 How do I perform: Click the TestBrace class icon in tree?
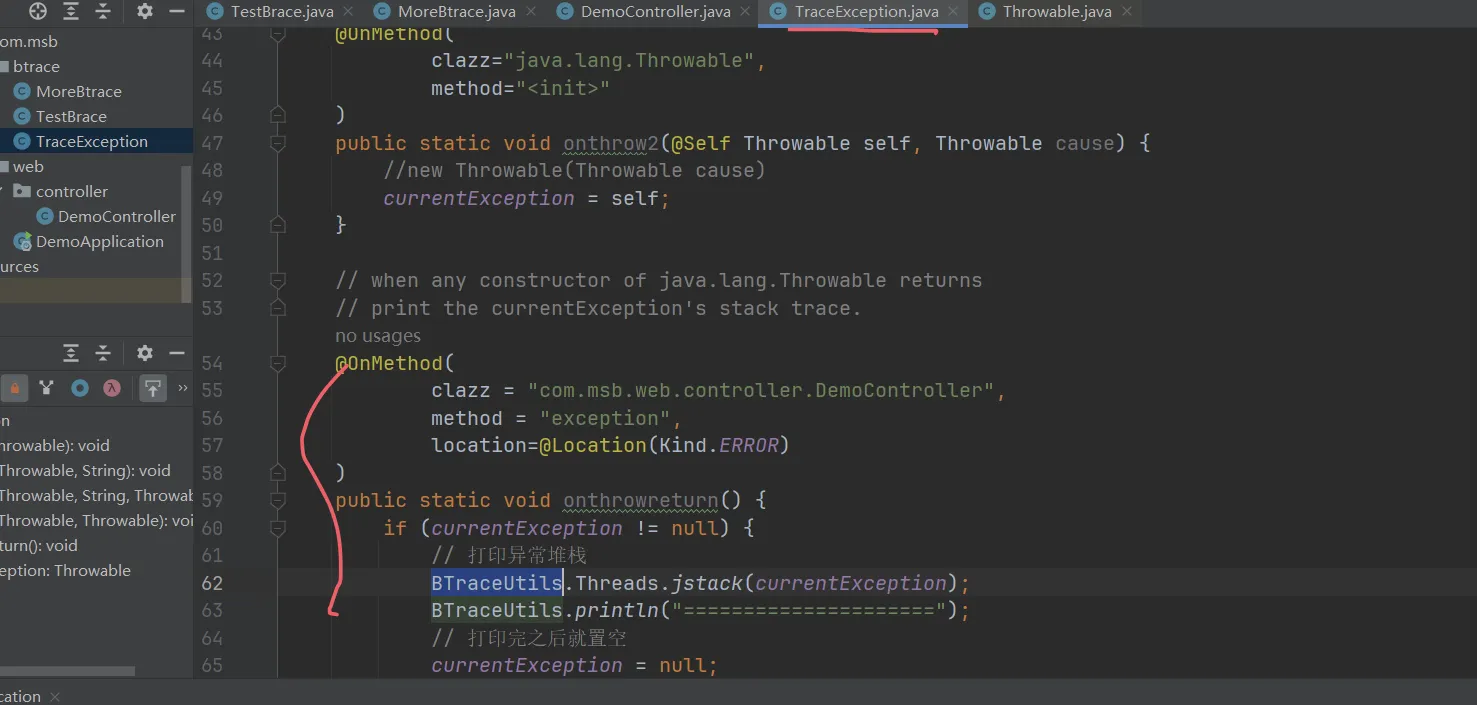pyautogui.click(x=22, y=116)
